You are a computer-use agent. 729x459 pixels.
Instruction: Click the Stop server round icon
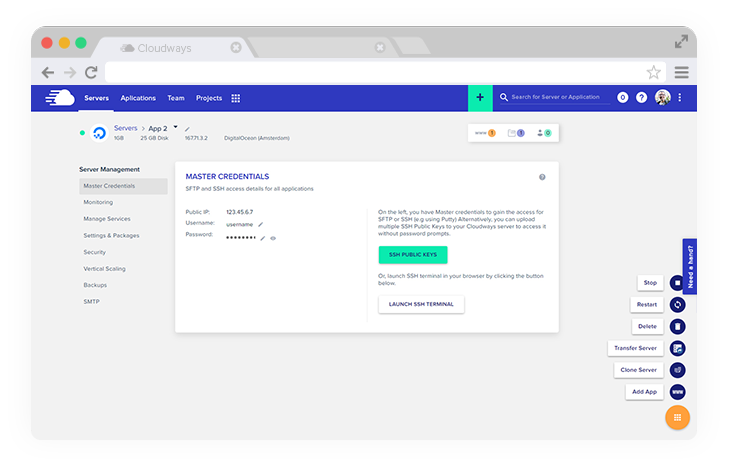point(677,283)
